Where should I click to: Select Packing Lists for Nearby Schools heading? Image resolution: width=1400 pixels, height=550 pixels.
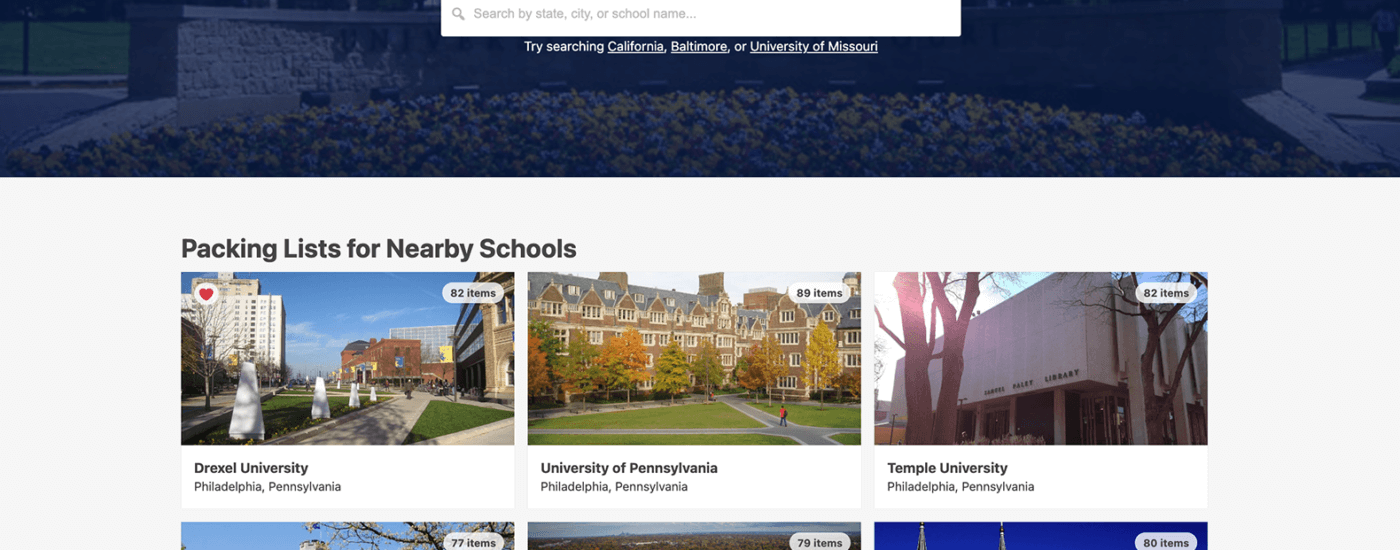[379, 248]
